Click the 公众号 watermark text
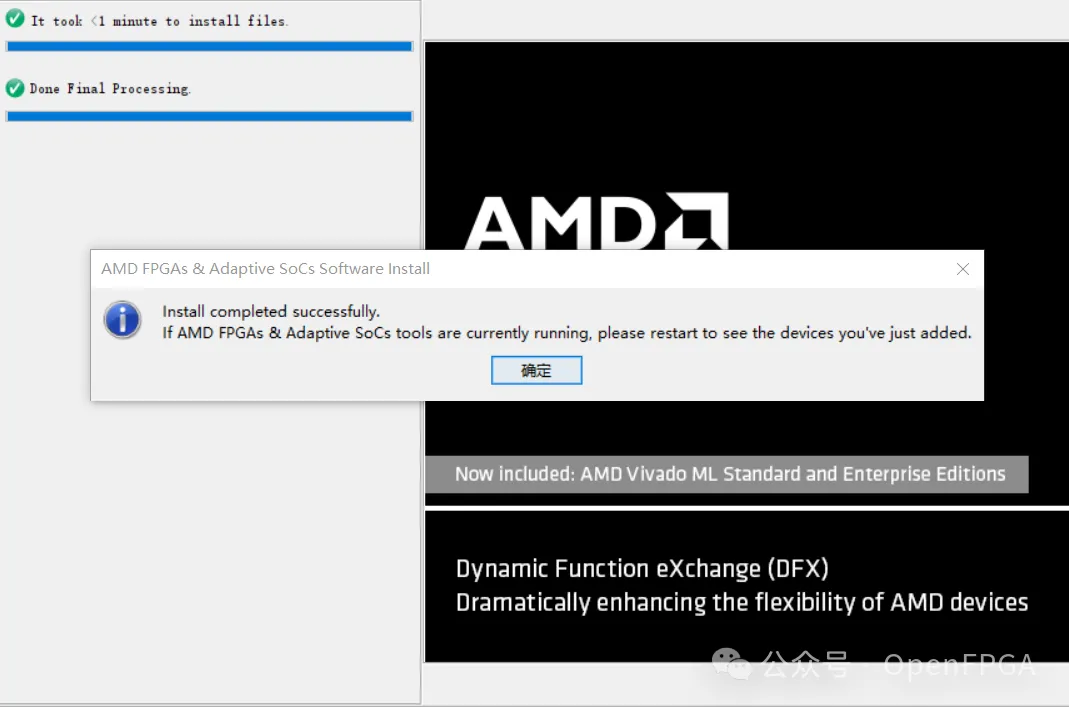The width and height of the screenshot is (1069, 707). pos(806,664)
